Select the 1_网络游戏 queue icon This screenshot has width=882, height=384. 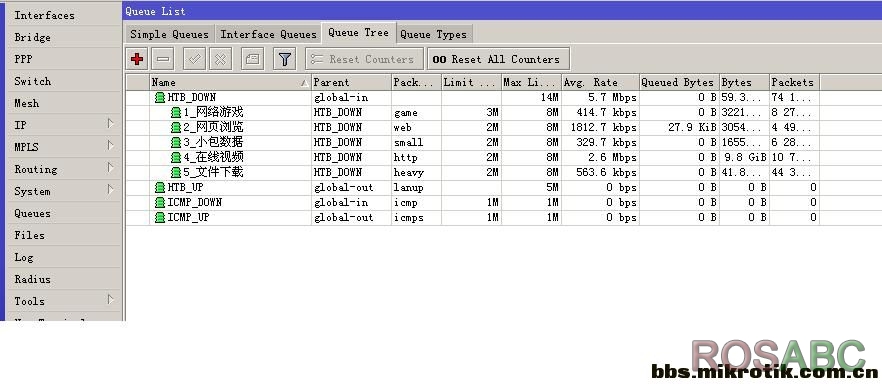coord(176,112)
